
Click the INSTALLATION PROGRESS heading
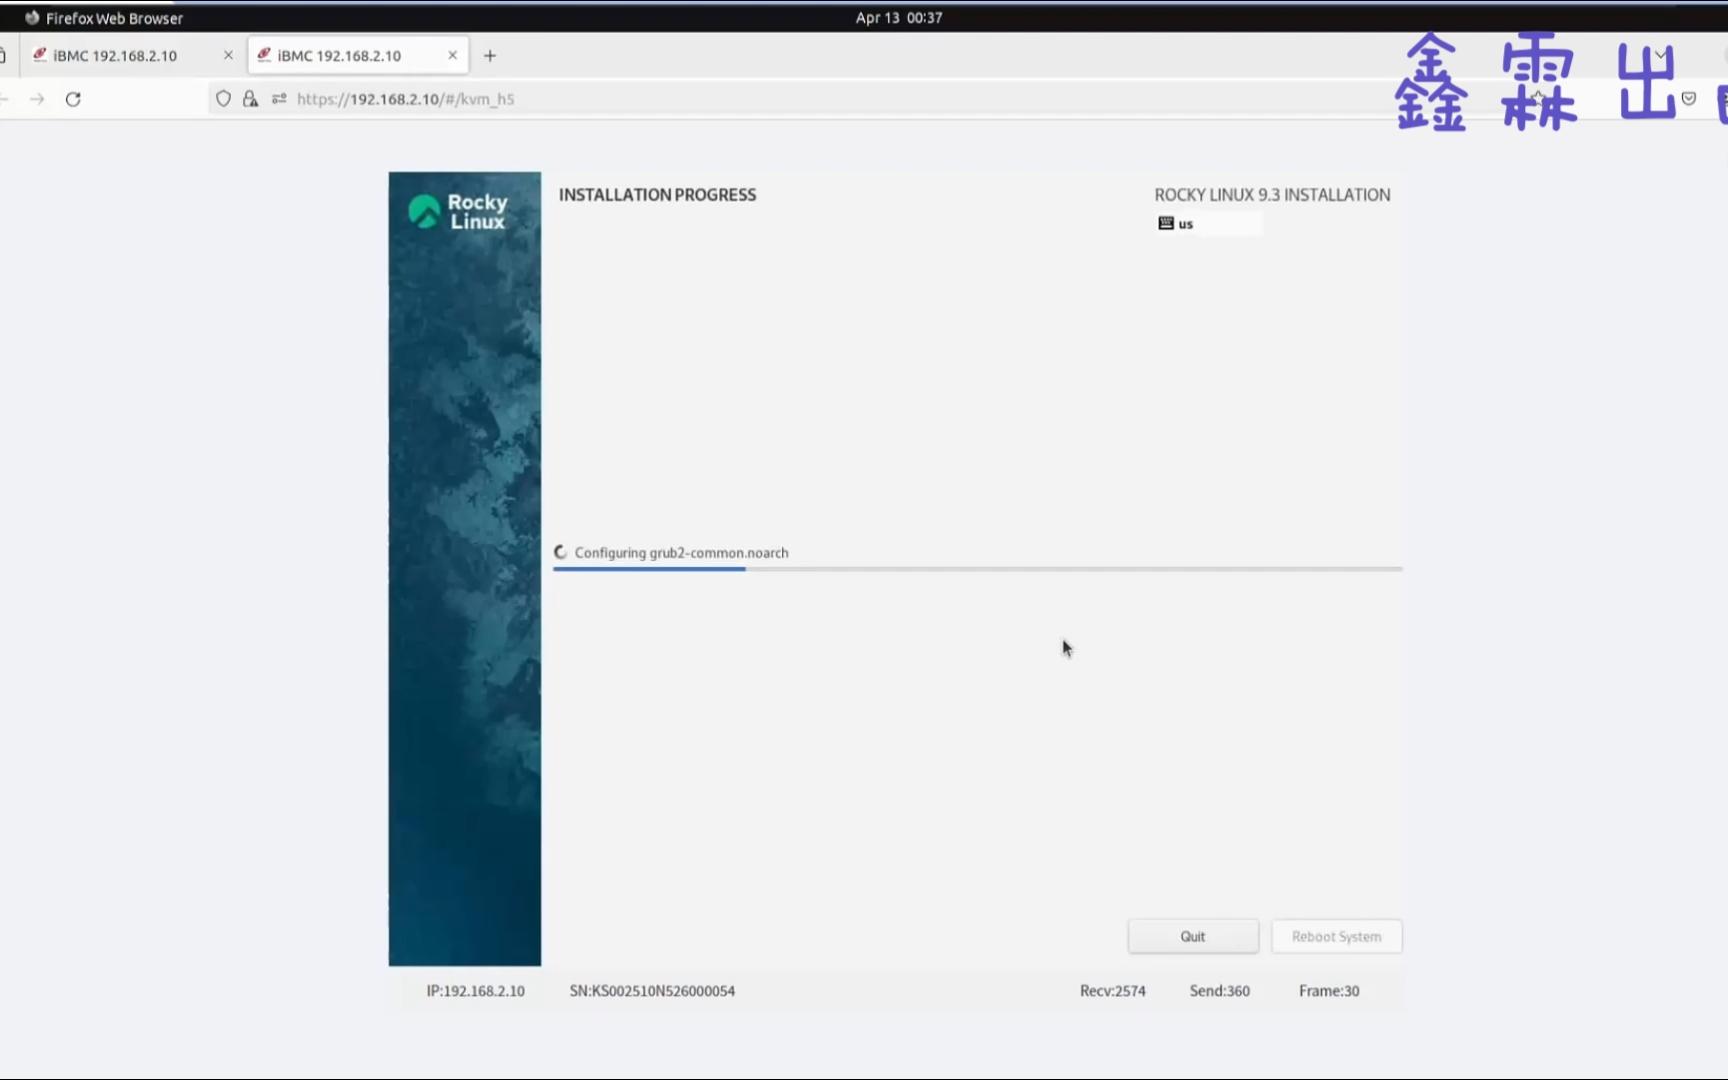pos(657,195)
